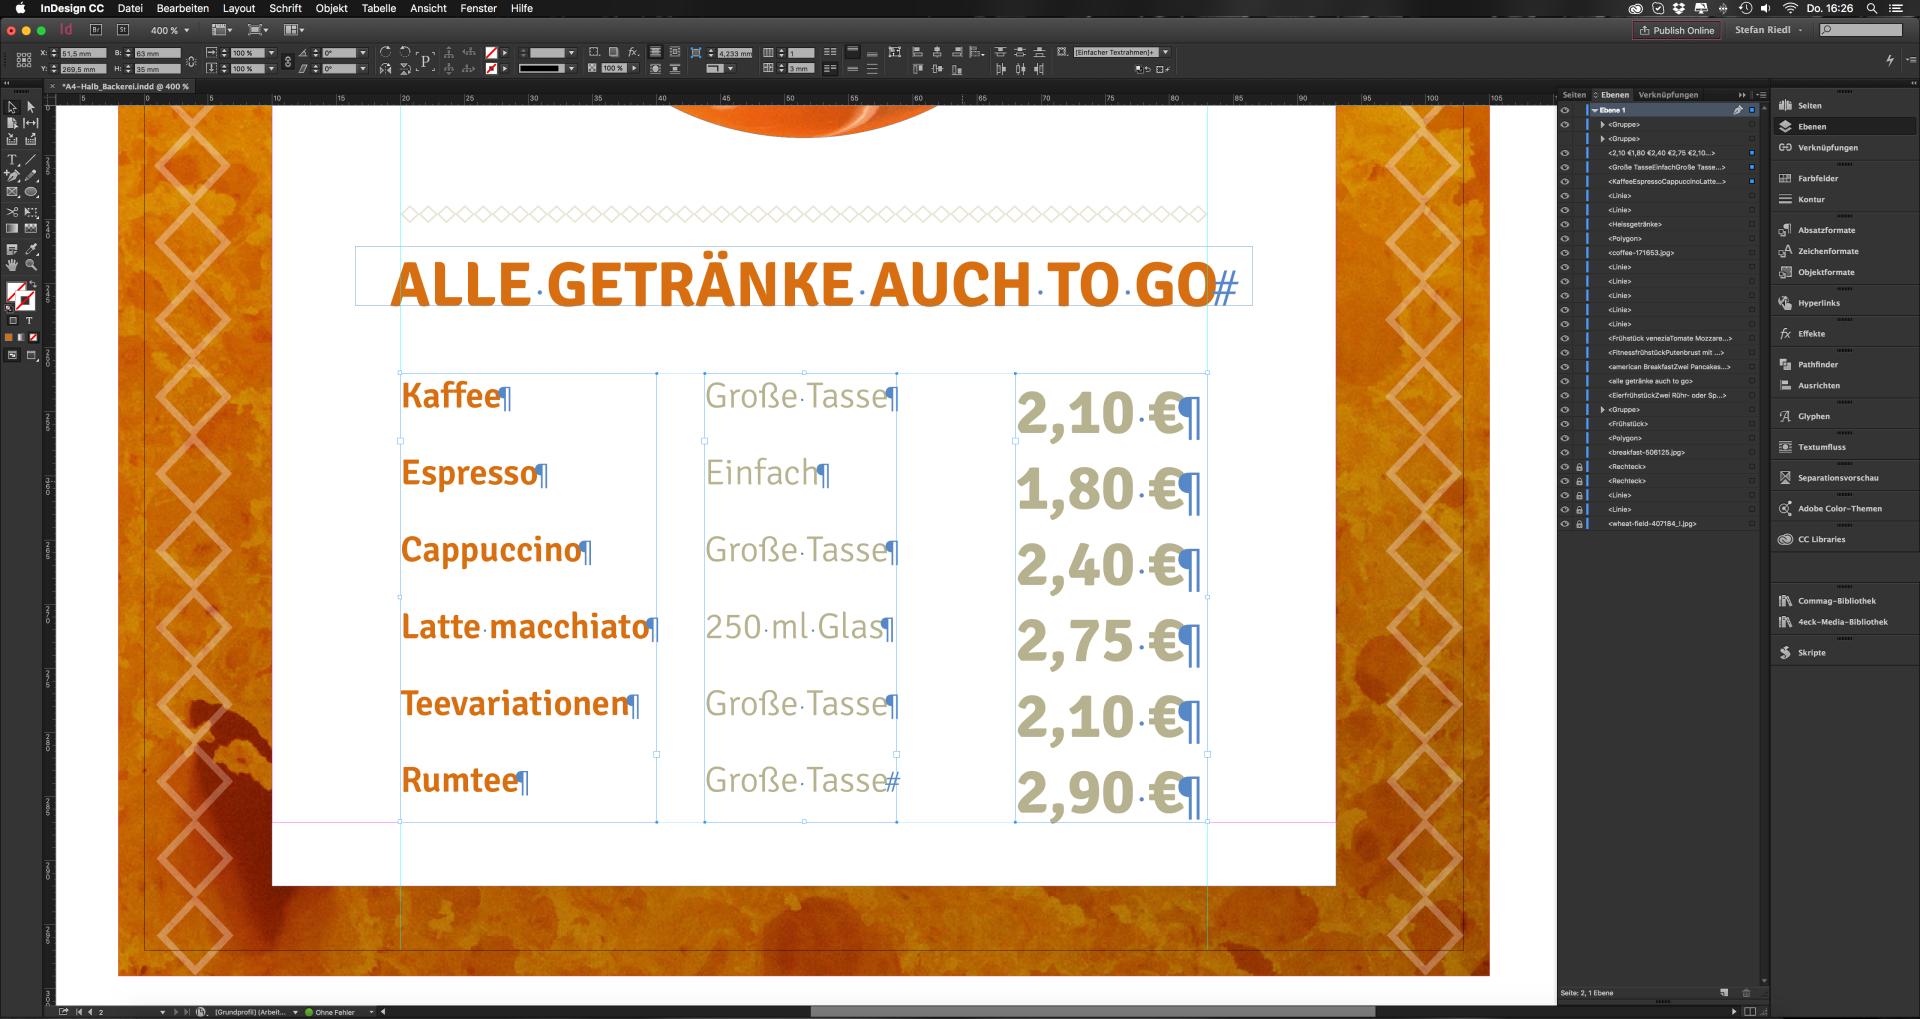Select the Gap tool
Viewport: 1920px width, 1019px height.
(31, 123)
